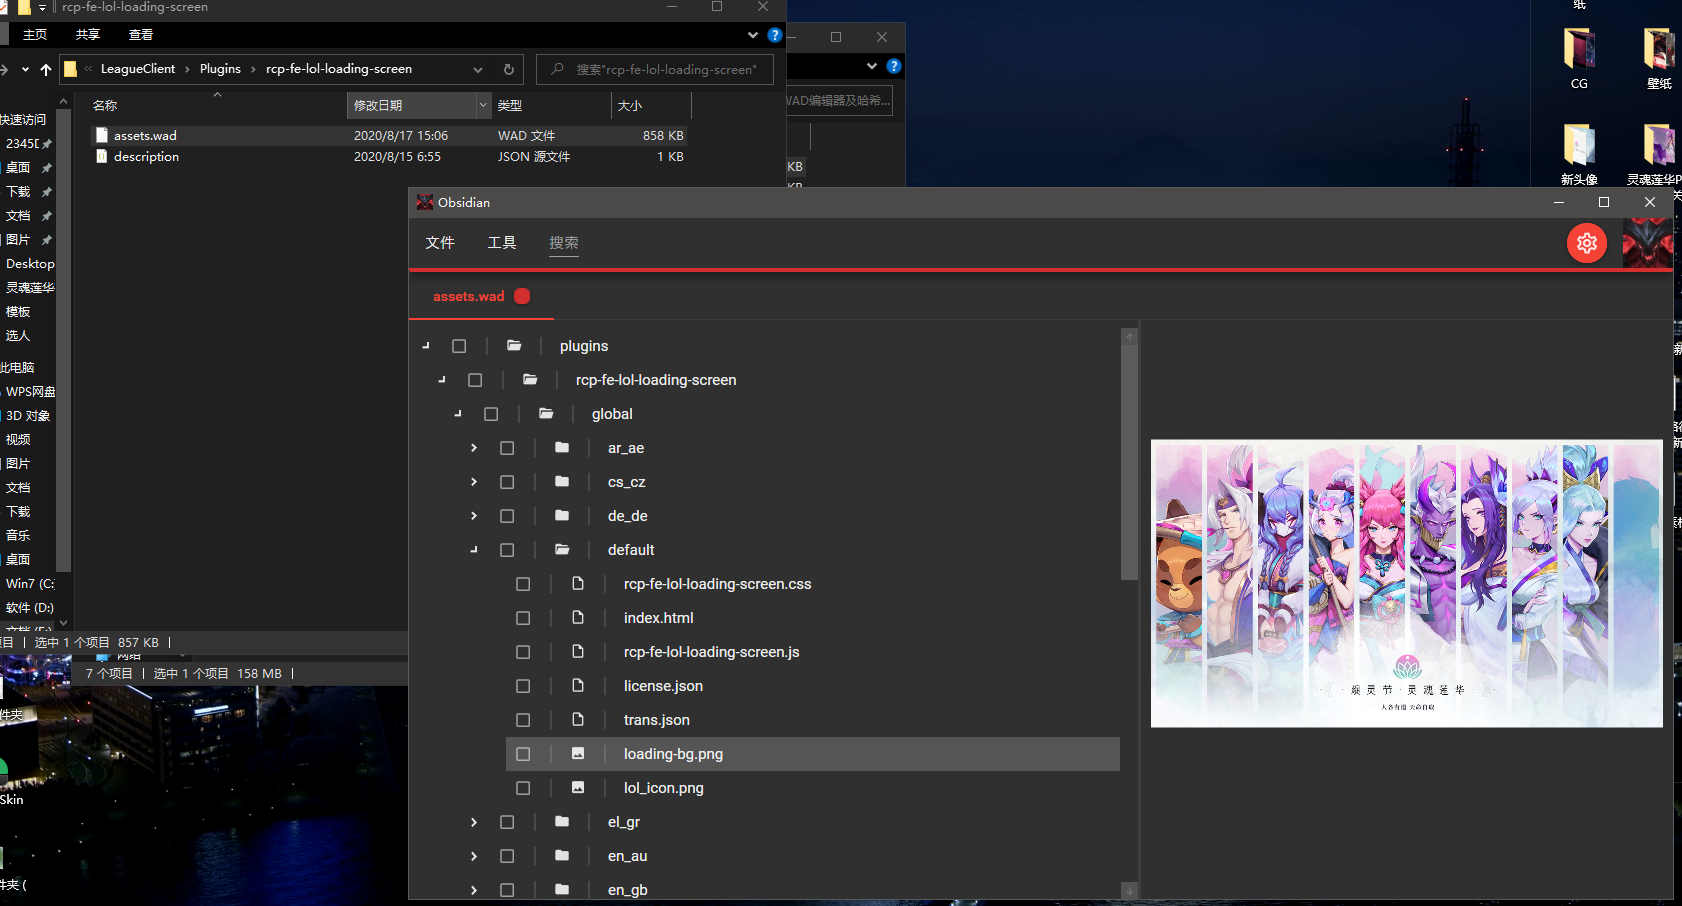Open address bar history dropdown in Explorer

pos(478,69)
